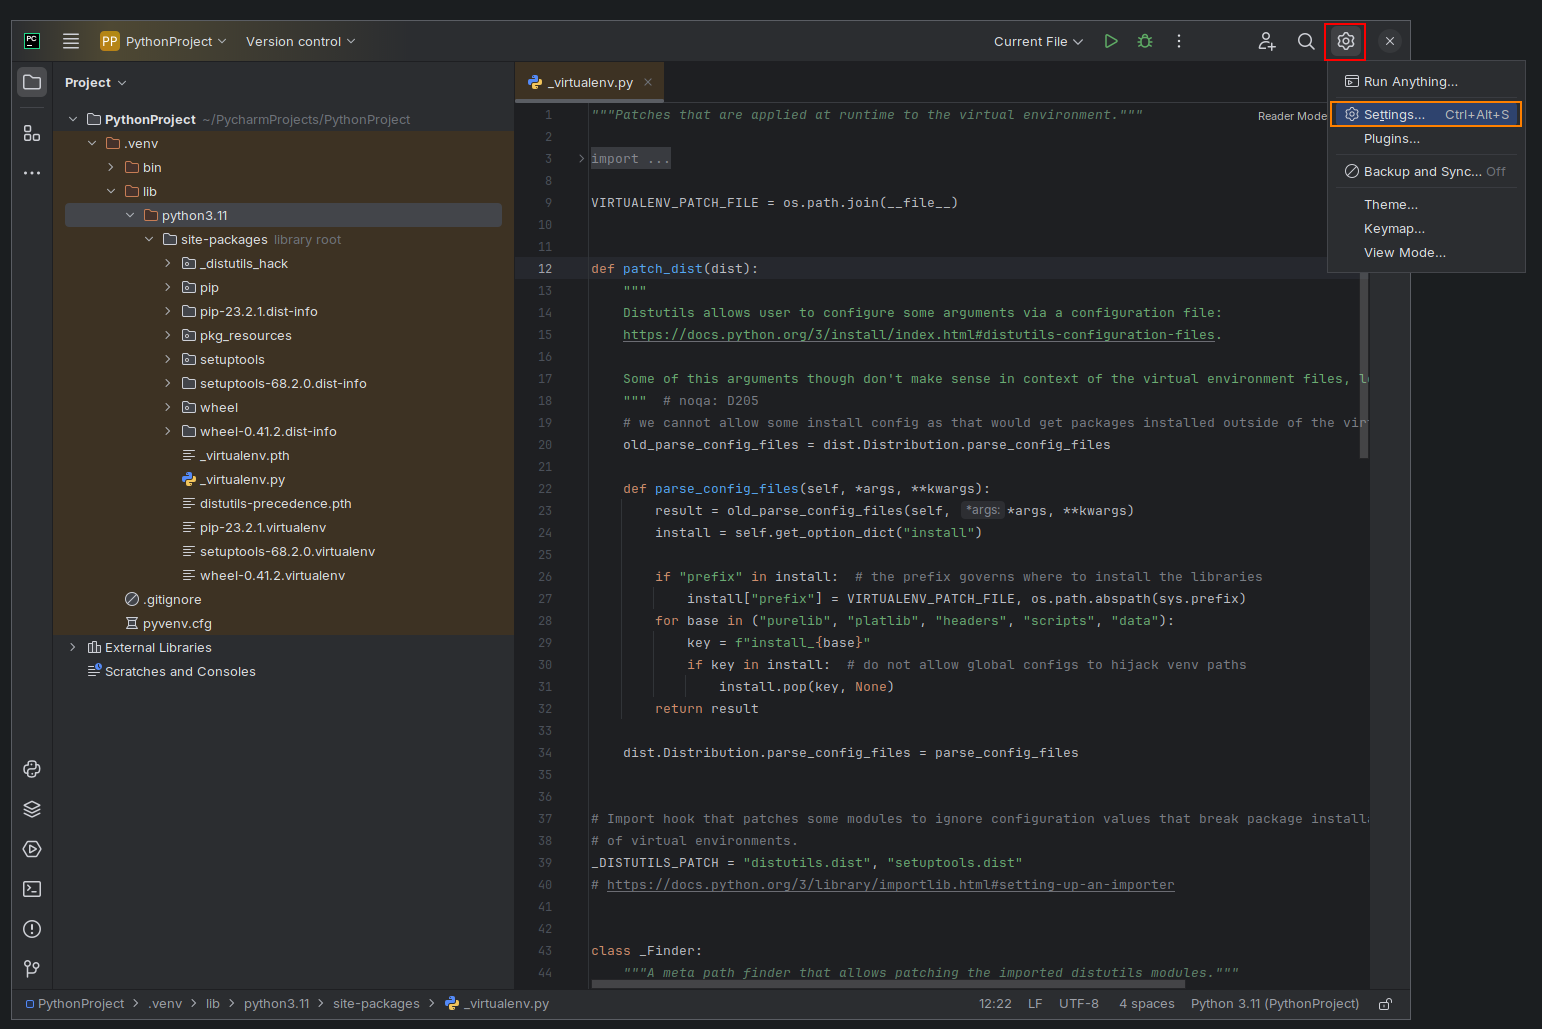Click the Run green play icon
Image resolution: width=1542 pixels, height=1029 pixels.
(1110, 41)
